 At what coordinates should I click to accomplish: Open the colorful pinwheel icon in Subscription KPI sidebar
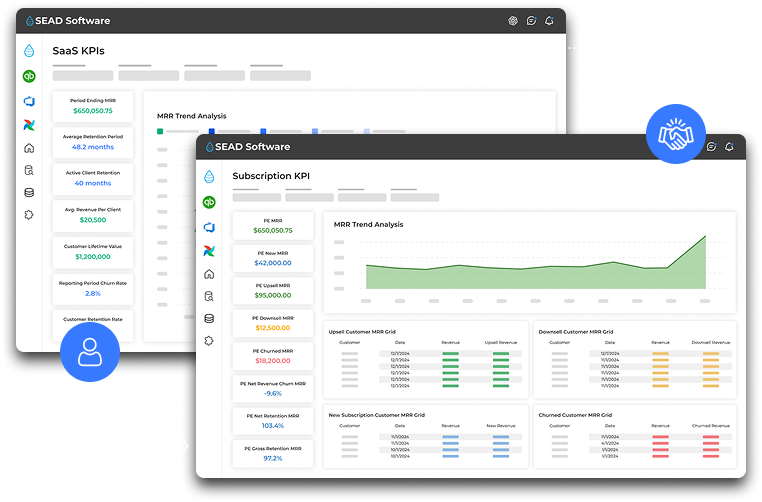click(209, 251)
